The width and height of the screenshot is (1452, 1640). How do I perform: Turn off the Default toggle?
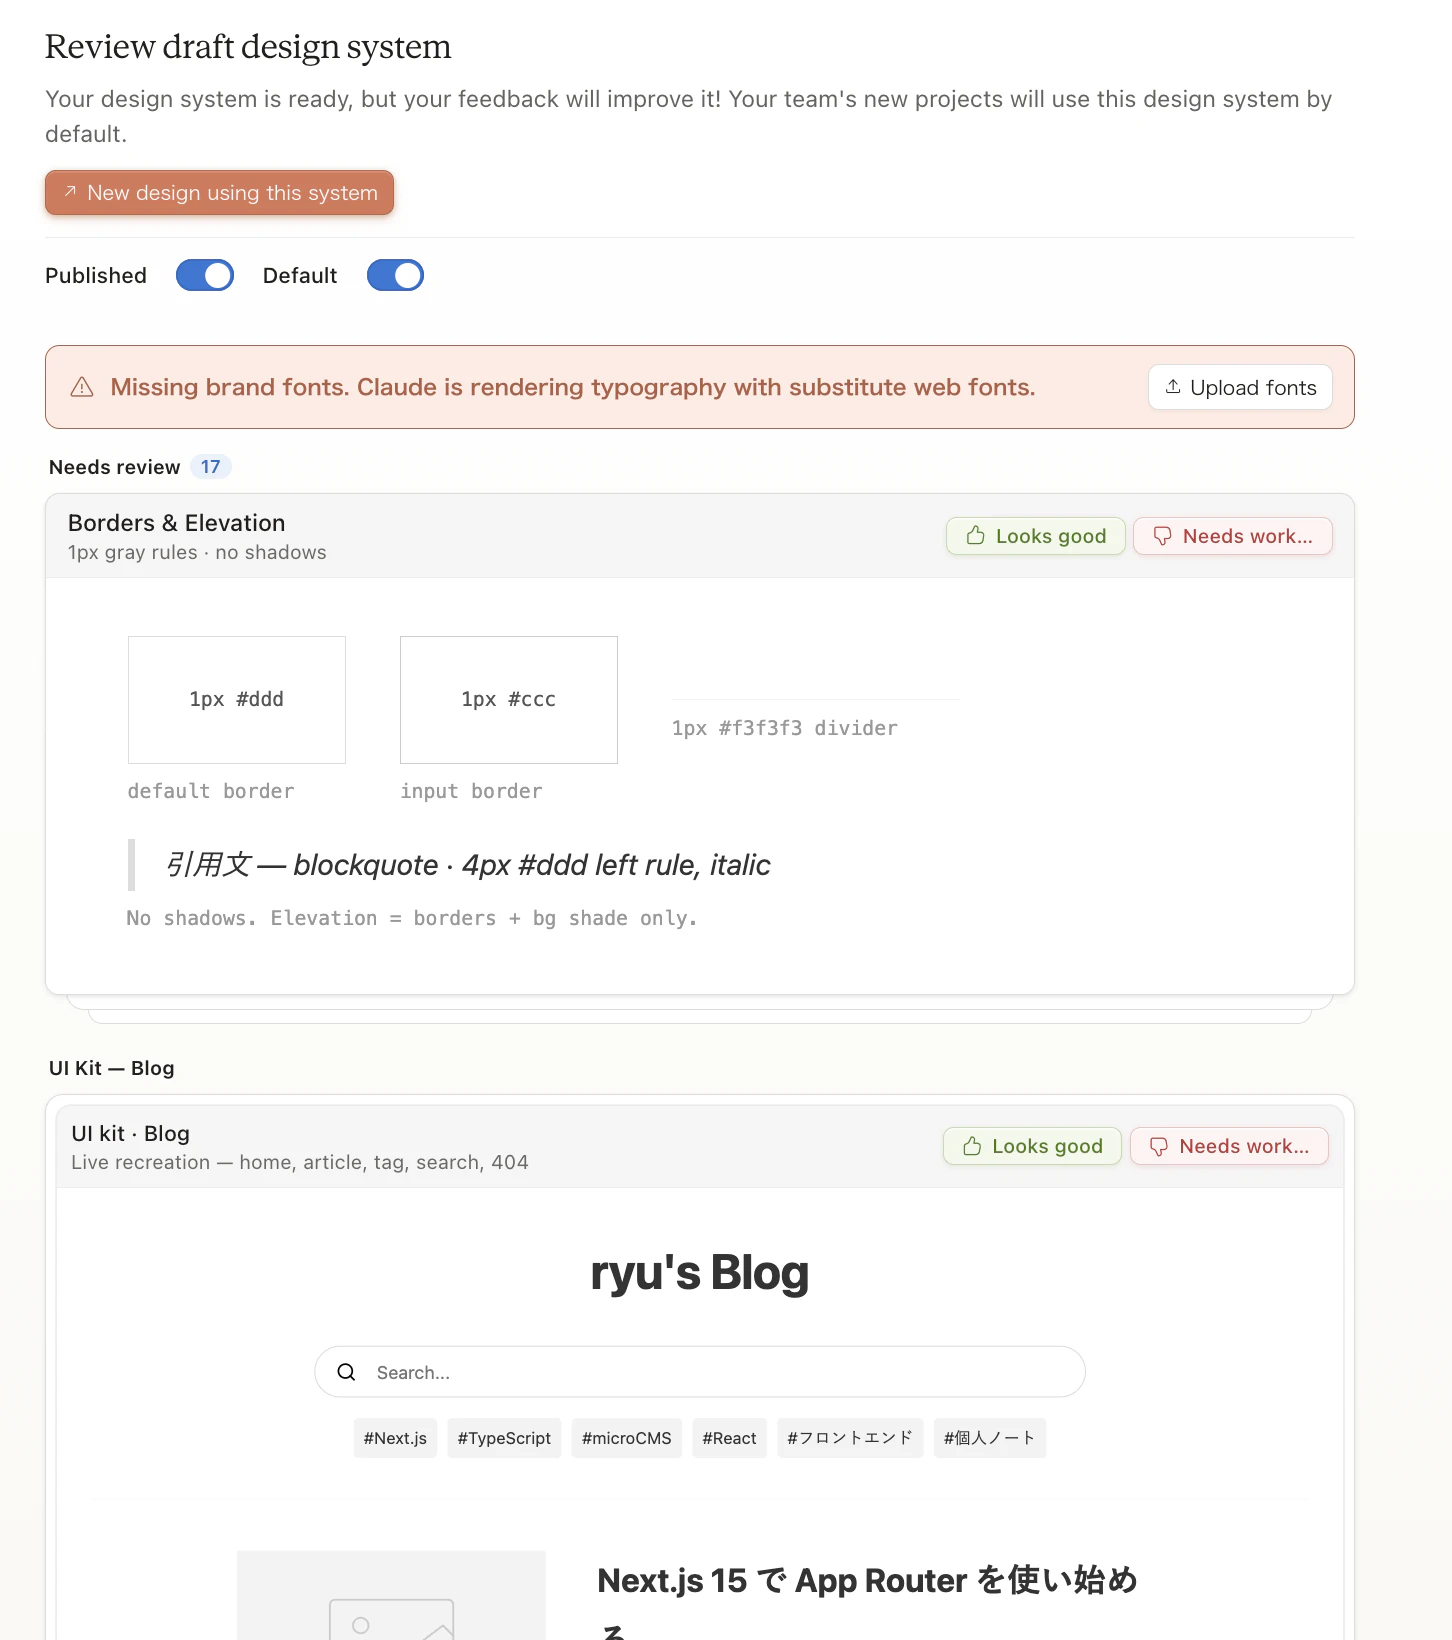click(x=395, y=275)
